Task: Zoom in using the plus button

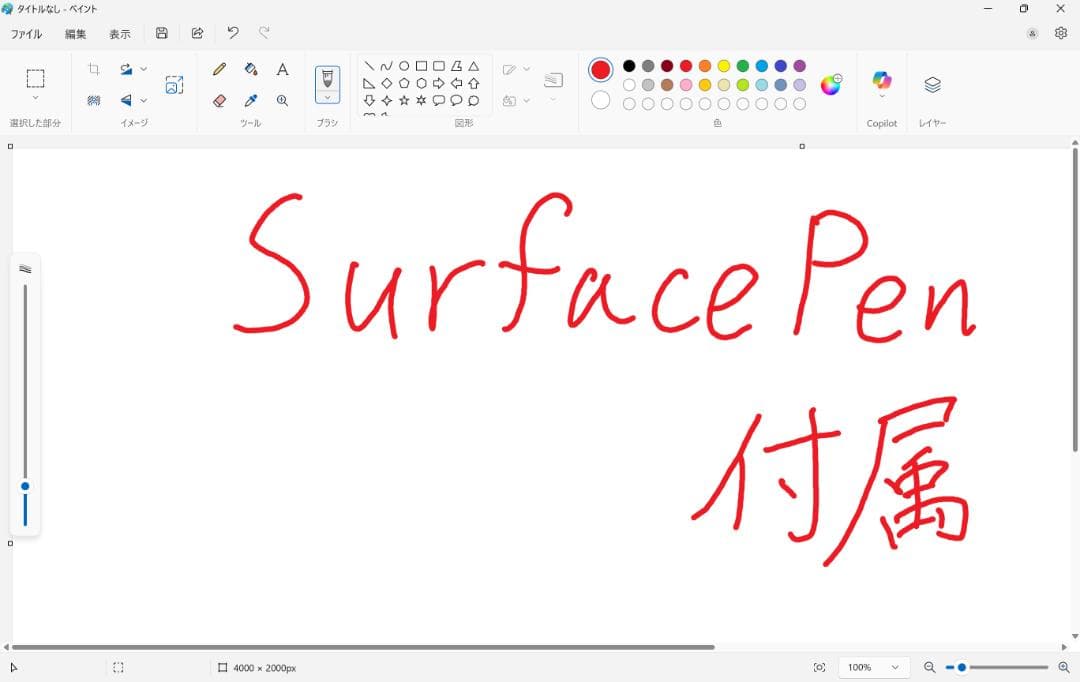Action: point(1064,667)
